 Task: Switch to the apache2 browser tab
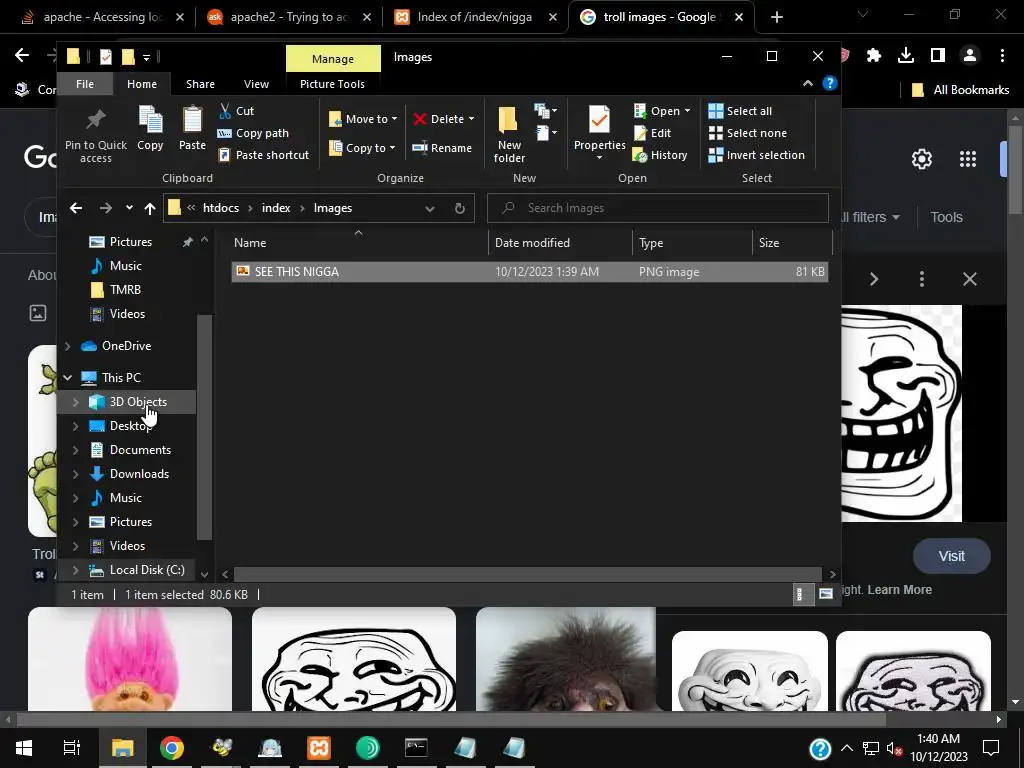289,17
